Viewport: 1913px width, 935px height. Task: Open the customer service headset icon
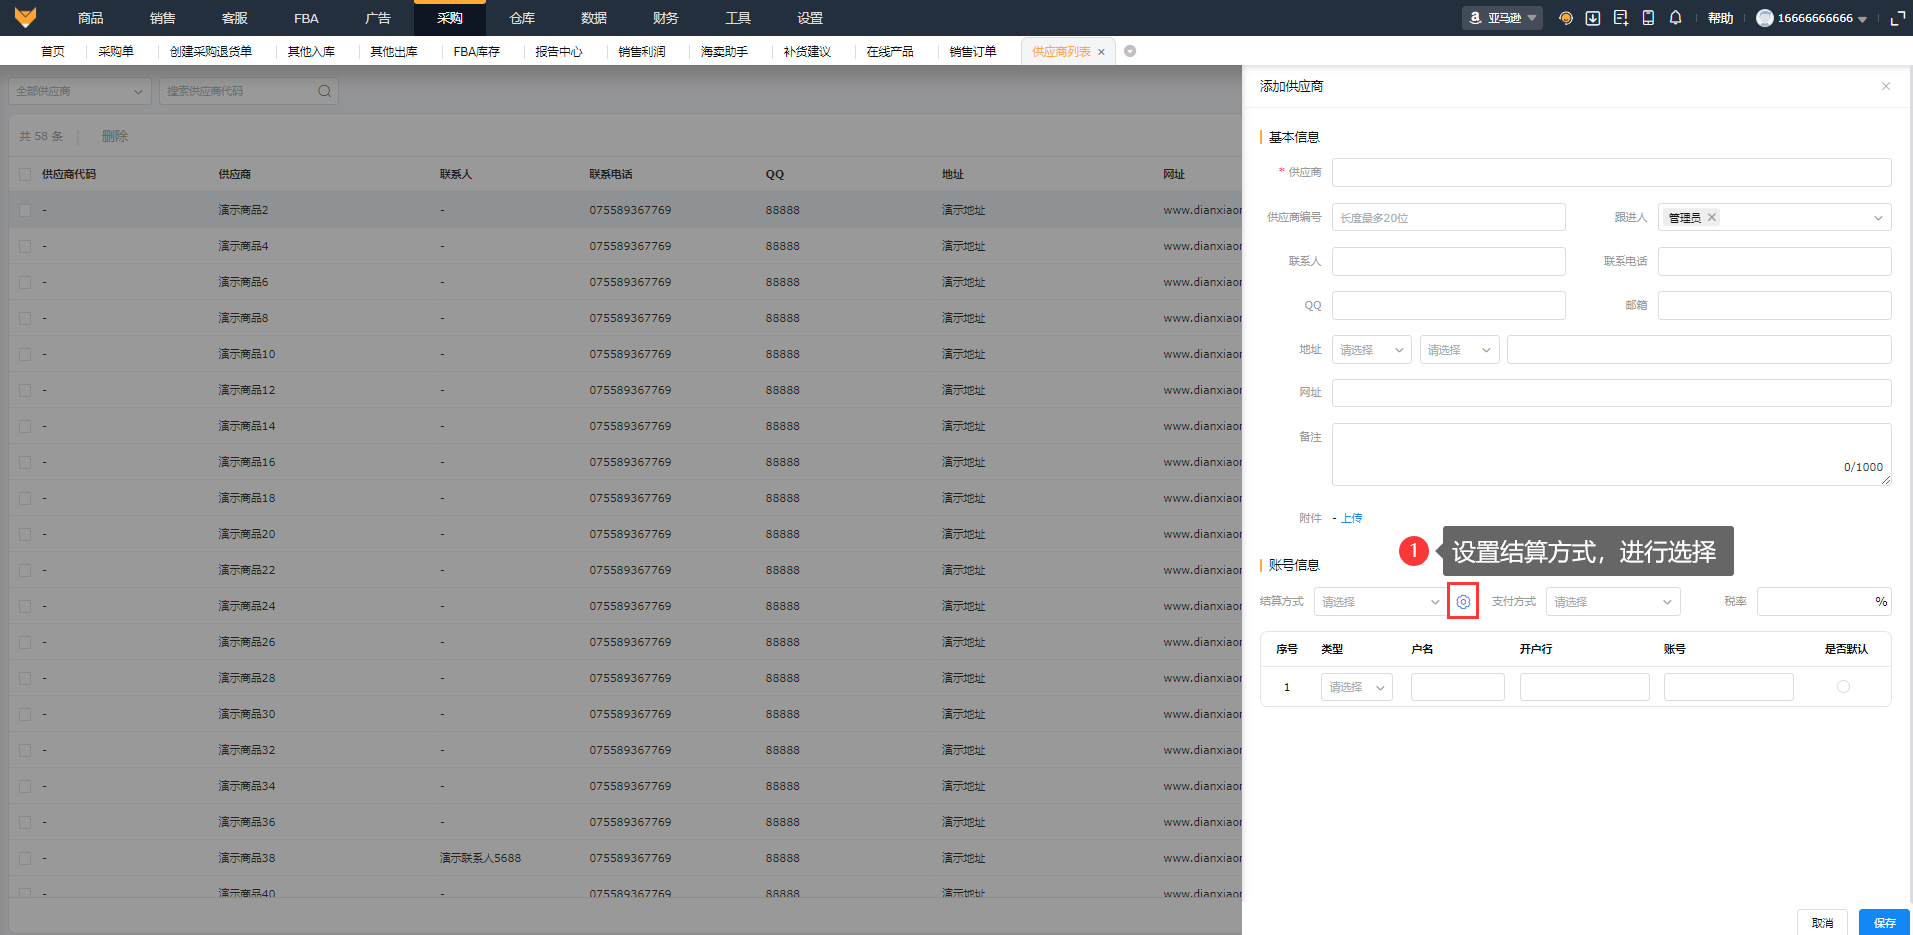[x=1566, y=18]
